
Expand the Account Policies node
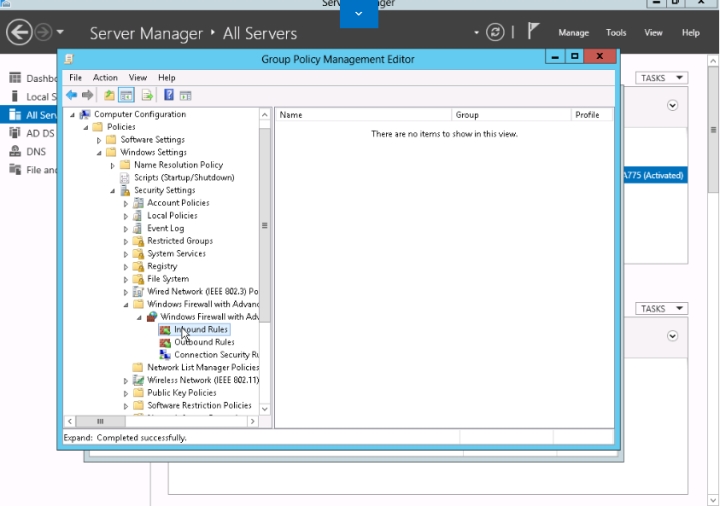click(126, 203)
